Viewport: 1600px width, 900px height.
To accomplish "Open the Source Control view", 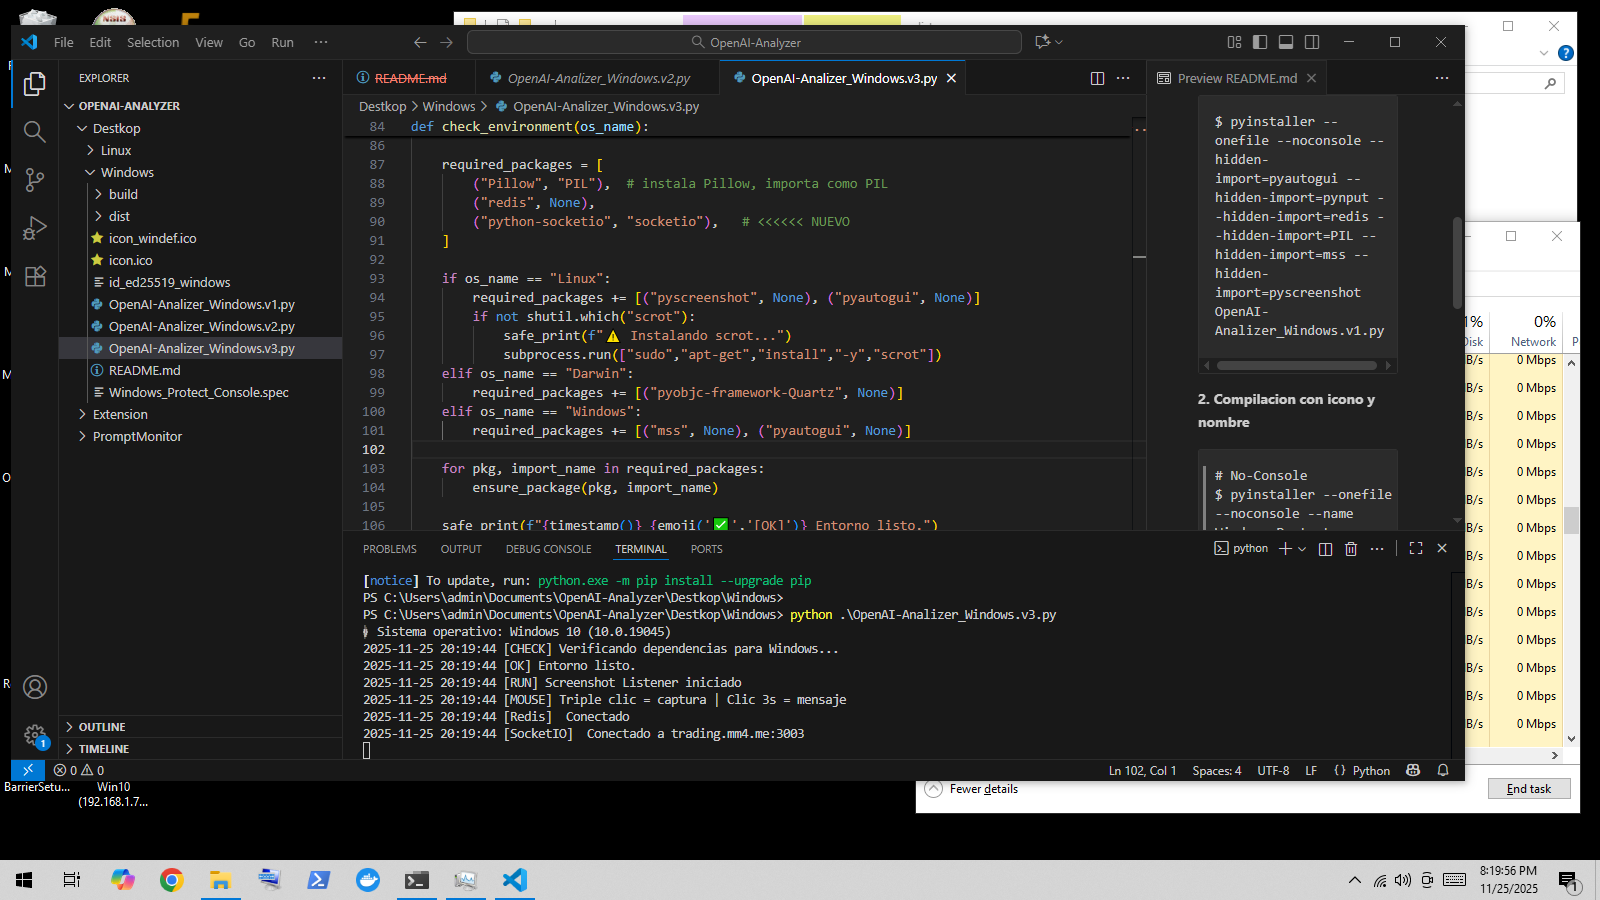I will (x=35, y=180).
